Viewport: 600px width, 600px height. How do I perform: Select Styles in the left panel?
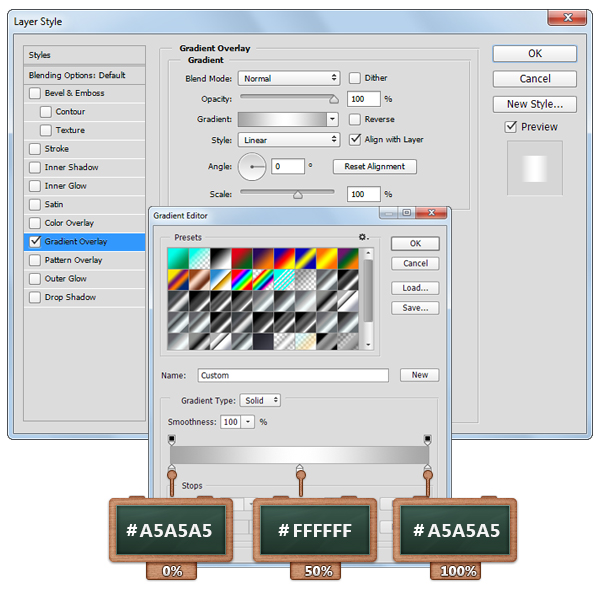(84, 55)
